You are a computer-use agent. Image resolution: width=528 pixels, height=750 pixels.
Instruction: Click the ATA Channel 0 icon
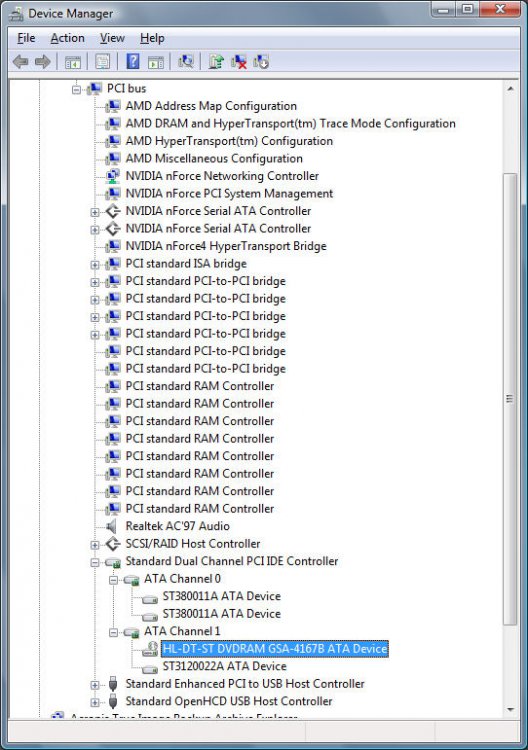[x=132, y=580]
